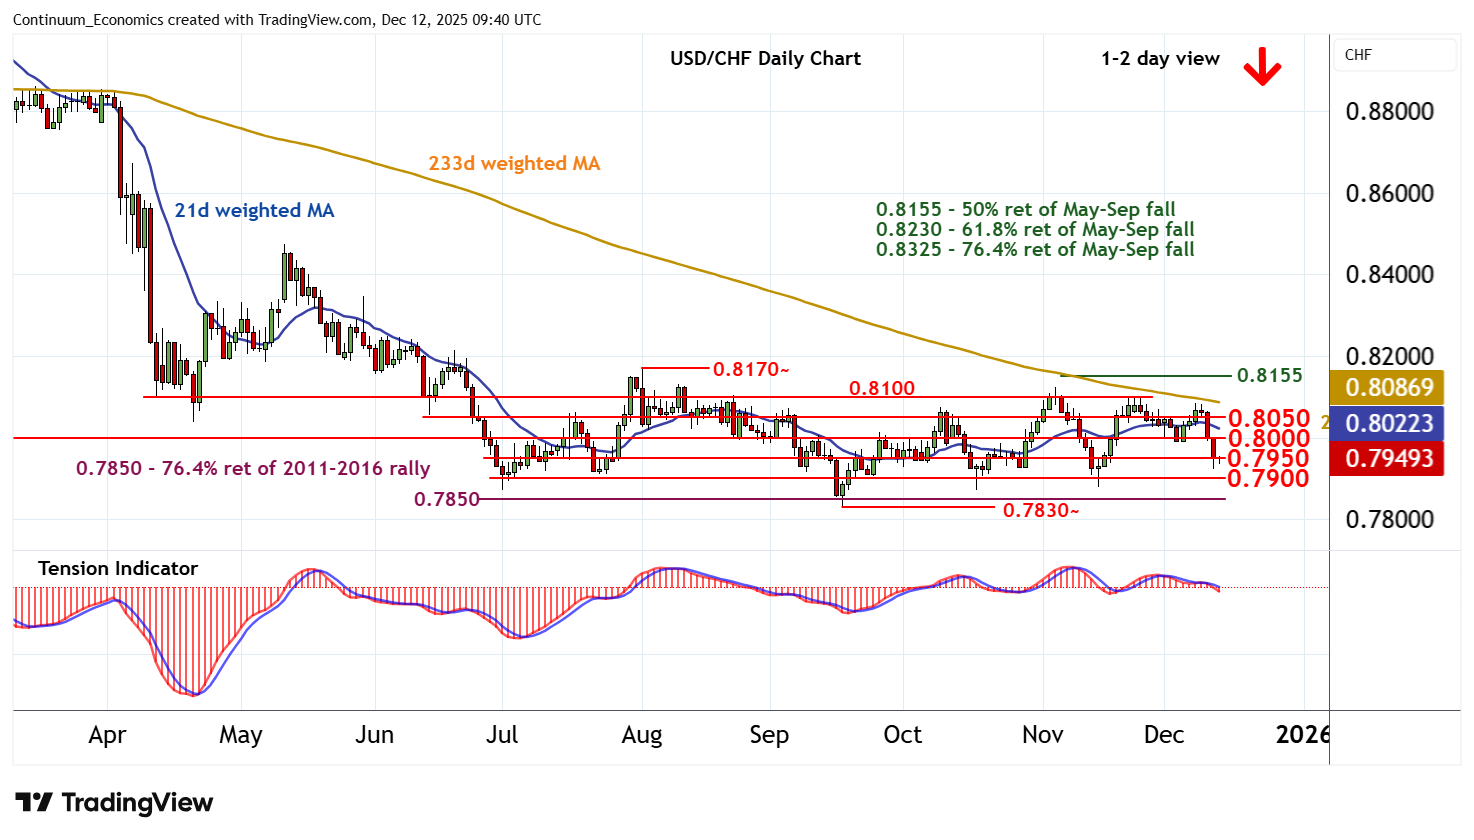Select the 233d weighted MA label
1474x840 pixels.
point(514,163)
